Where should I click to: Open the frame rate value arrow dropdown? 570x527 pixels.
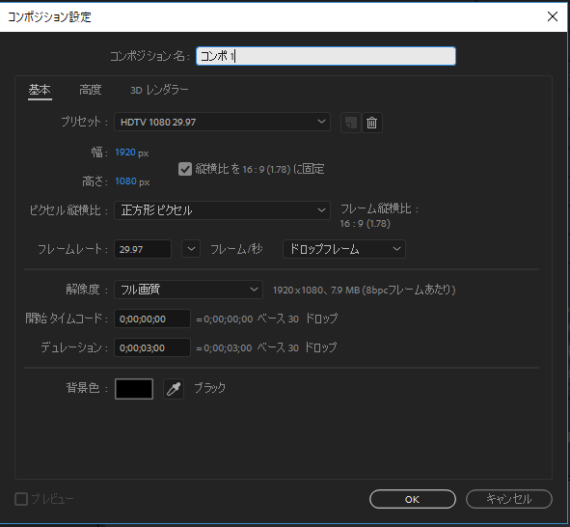click(191, 249)
